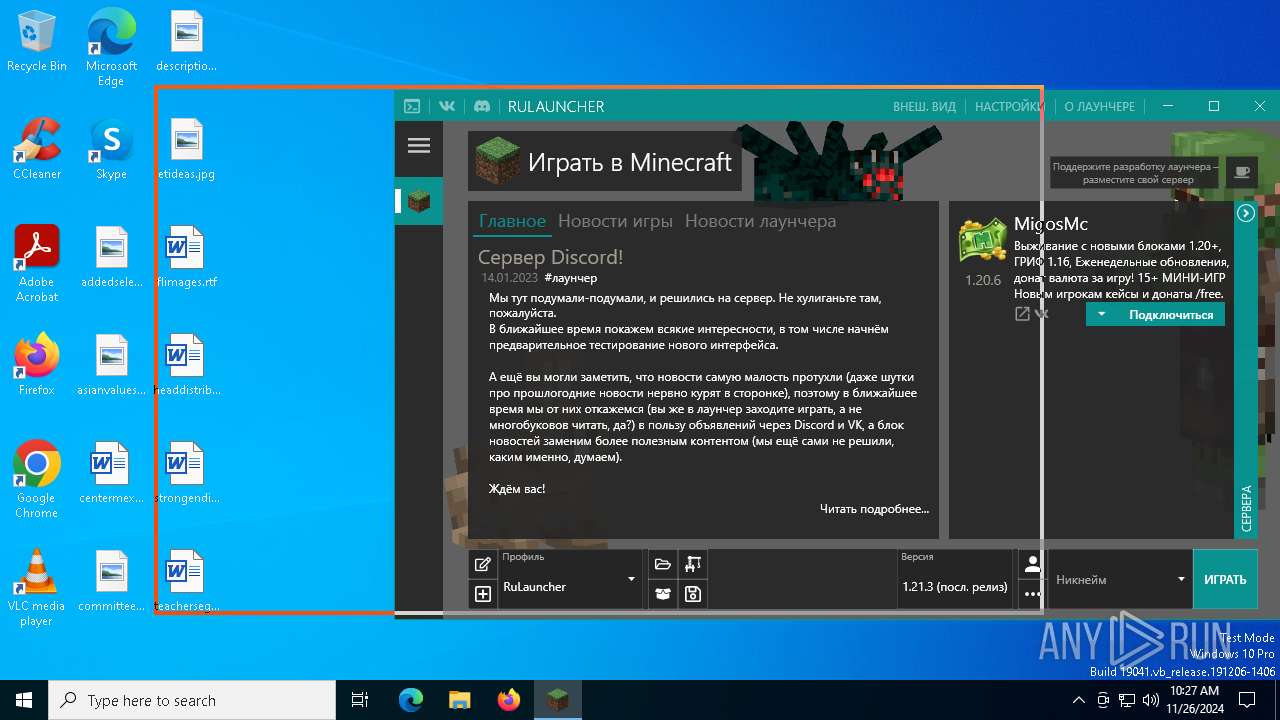Select the etideas.jpg file on desktop
The height and width of the screenshot is (720, 1280).
tap(186, 150)
